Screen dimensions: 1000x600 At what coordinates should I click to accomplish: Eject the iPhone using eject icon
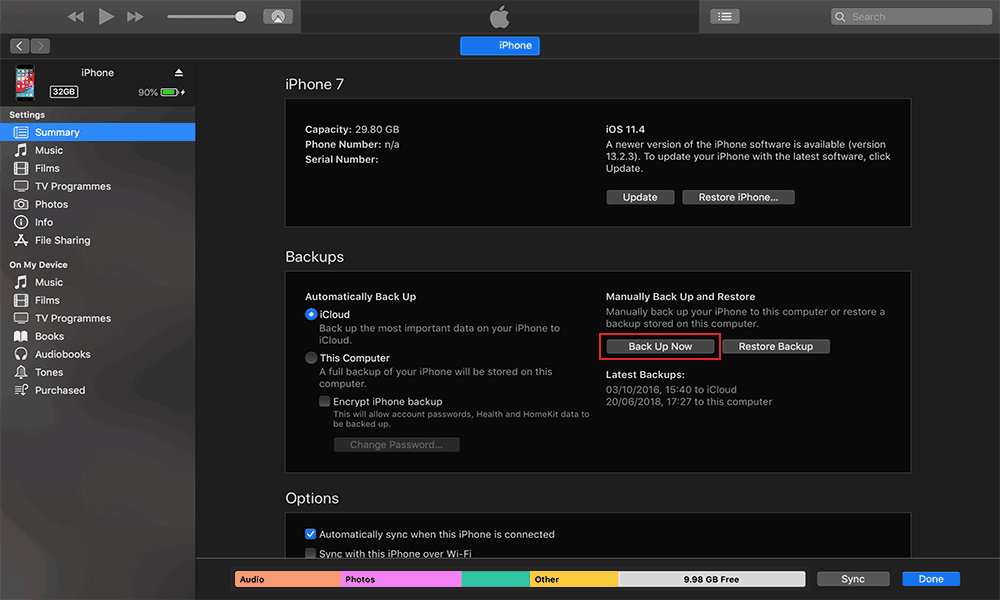coord(179,73)
